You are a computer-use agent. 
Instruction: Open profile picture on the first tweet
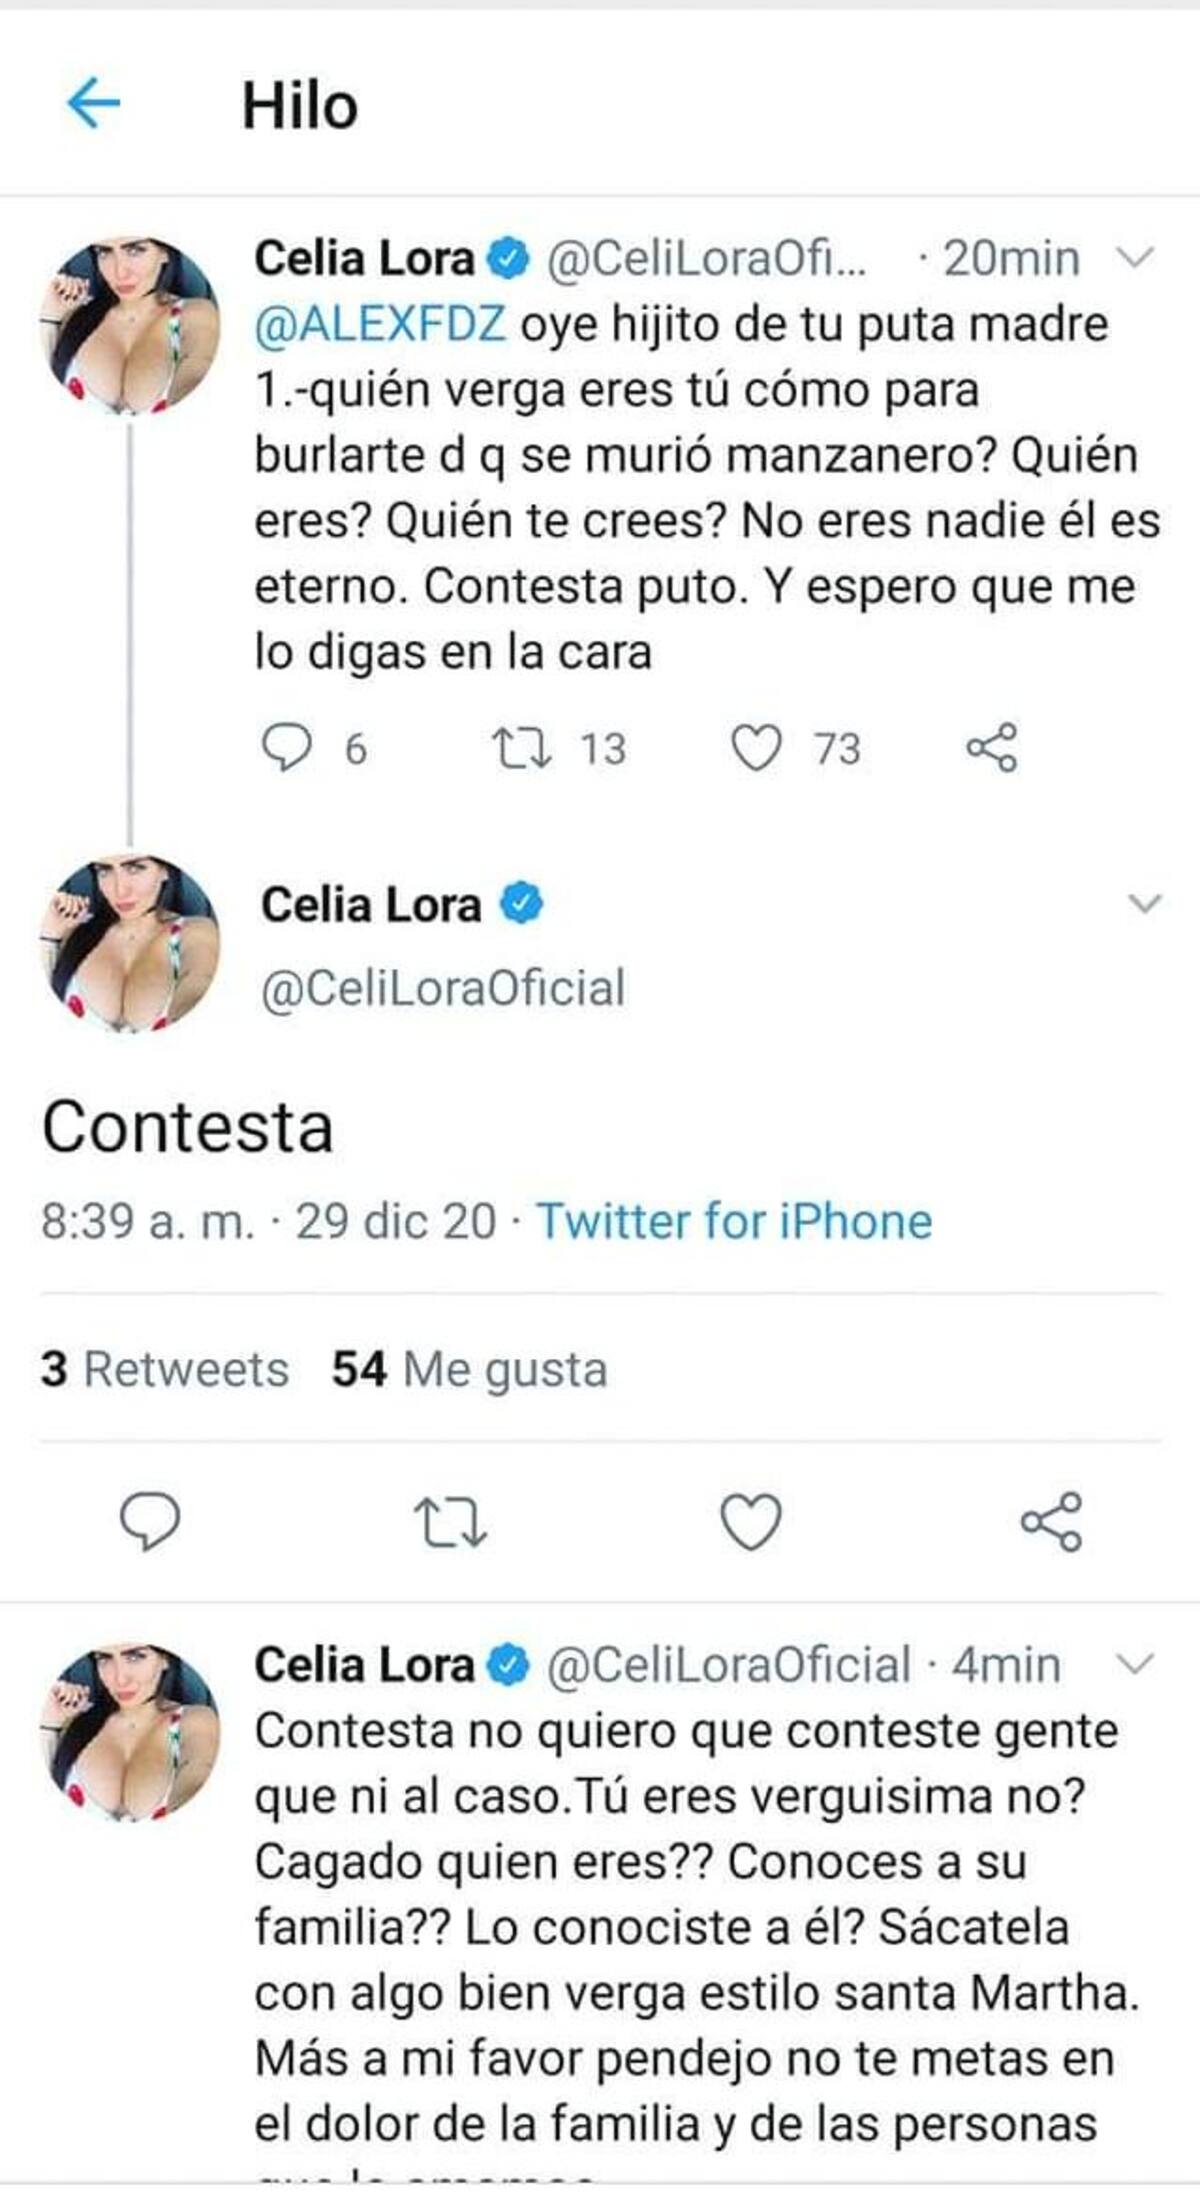(x=129, y=326)
